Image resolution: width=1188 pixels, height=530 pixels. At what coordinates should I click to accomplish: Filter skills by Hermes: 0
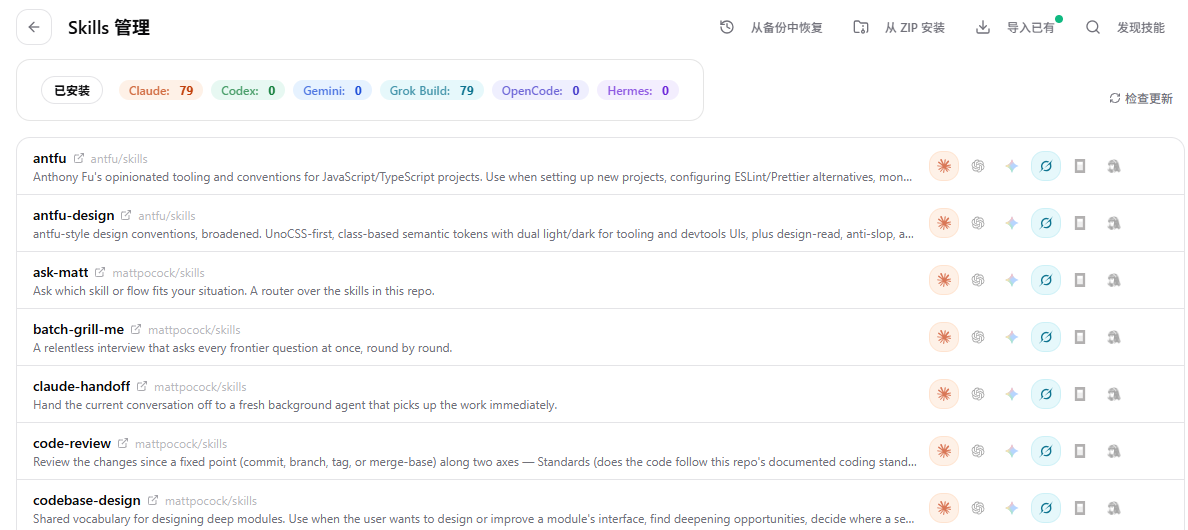click(x=637, y=91)
